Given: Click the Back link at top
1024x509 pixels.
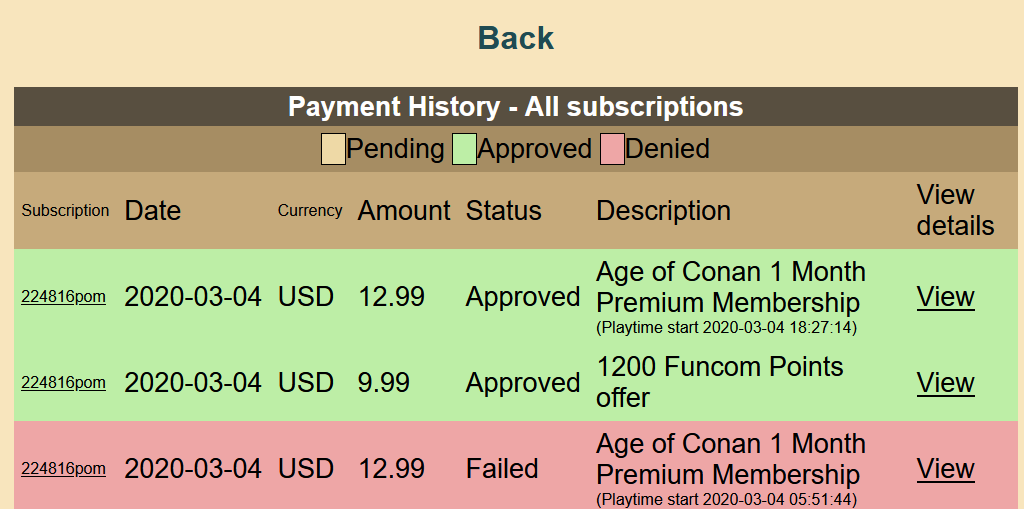Looking at the screenshot, I should point(515,38).
